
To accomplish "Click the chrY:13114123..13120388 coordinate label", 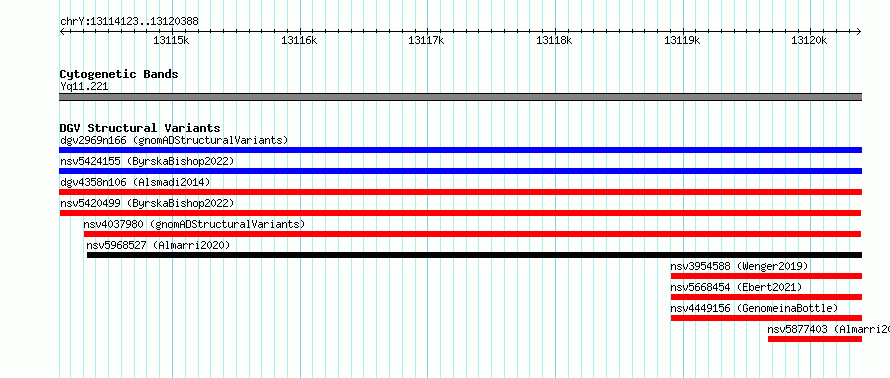I will click(x=129, y=22).
